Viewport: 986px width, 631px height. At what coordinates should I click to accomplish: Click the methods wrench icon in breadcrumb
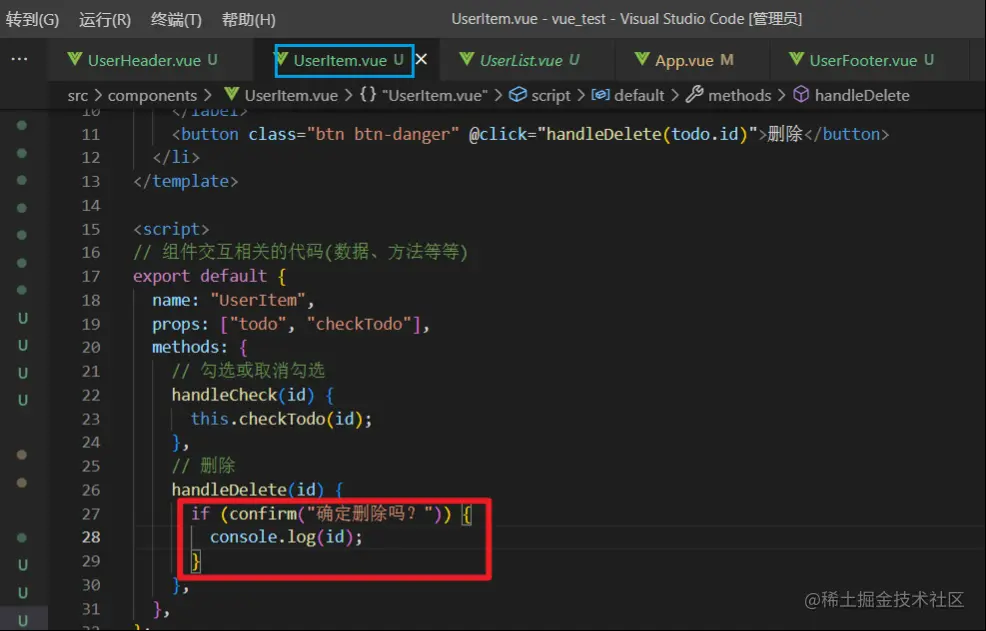click(x=694, y=95)
